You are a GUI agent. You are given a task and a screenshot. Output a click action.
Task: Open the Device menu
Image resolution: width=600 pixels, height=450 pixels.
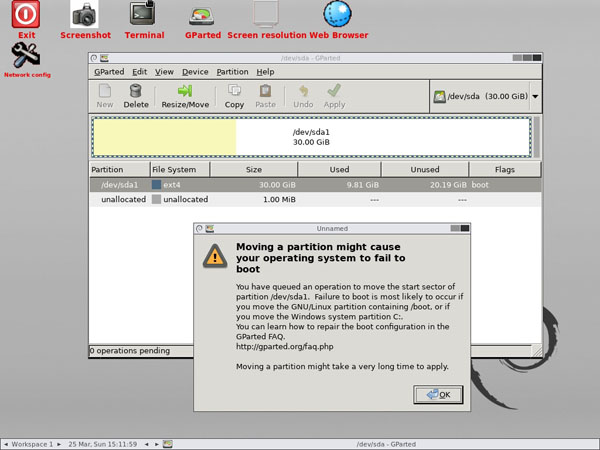(195, 72)
